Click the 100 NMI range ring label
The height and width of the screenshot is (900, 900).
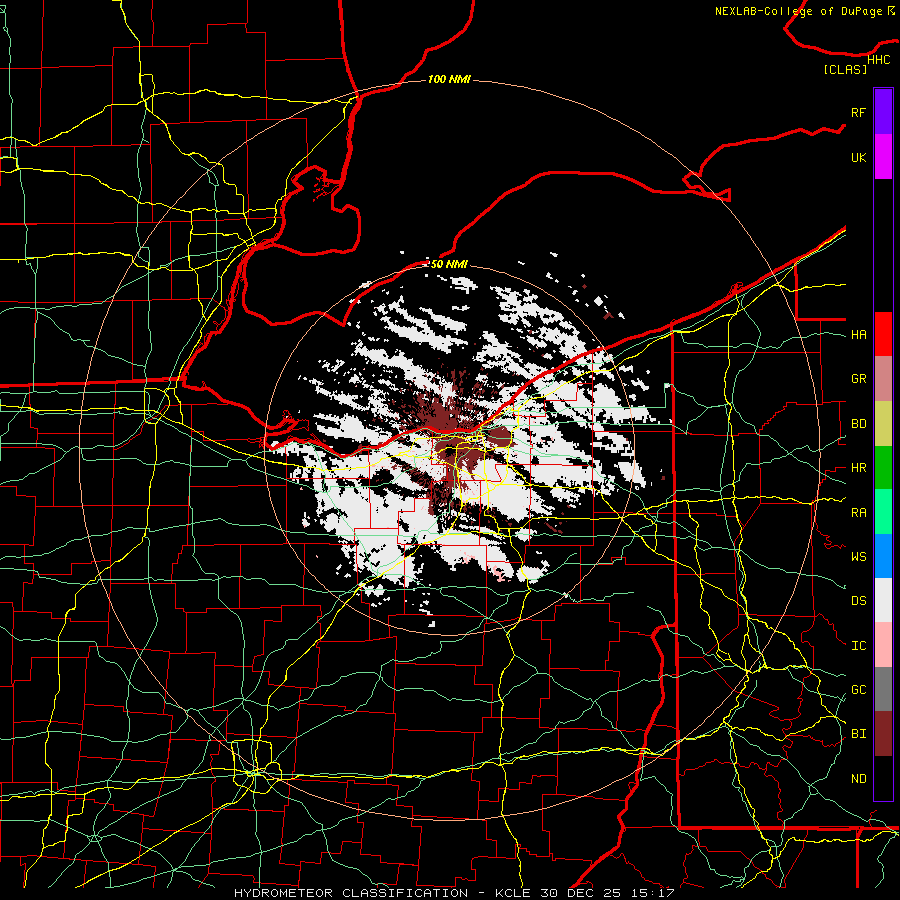[449, 79]
